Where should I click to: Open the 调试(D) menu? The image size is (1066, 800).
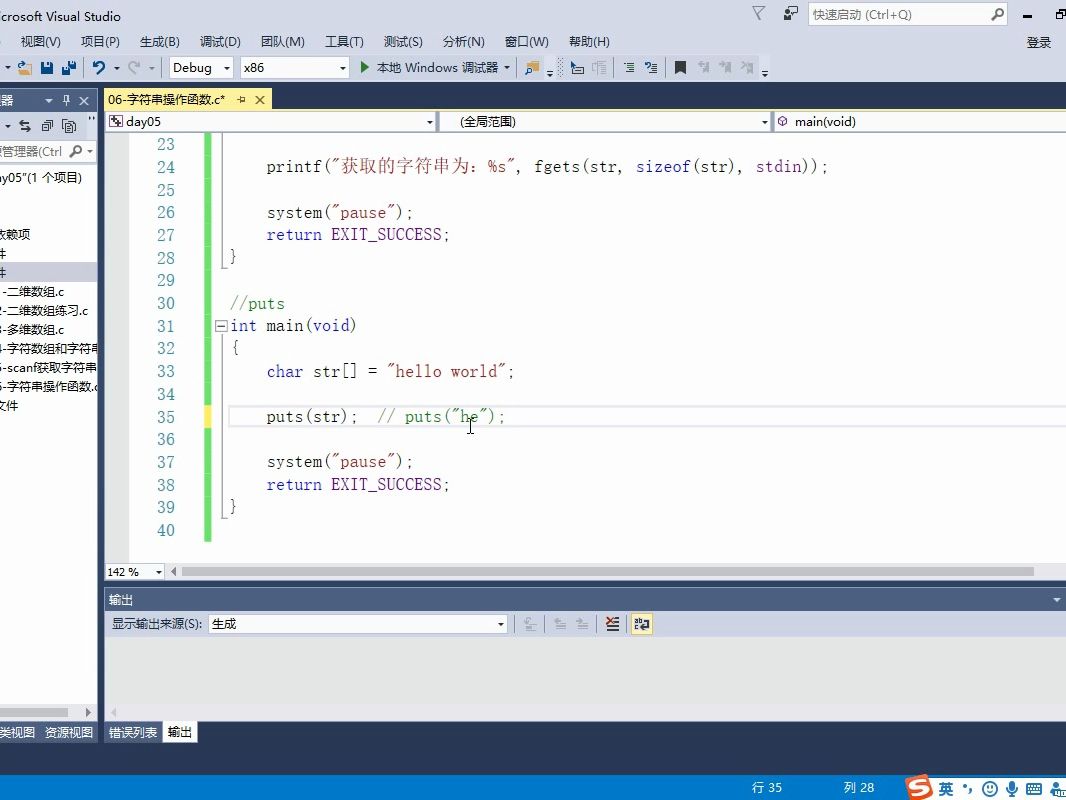220,41
